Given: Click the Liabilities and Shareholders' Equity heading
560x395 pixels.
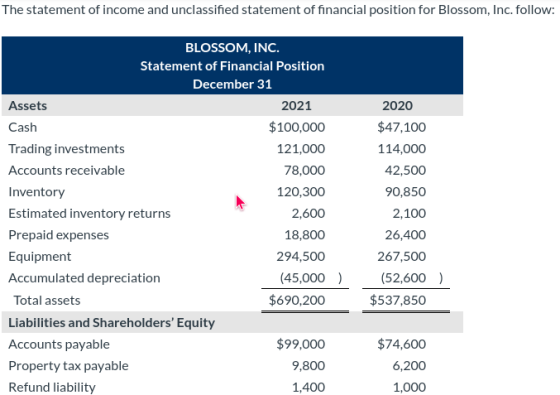Looking at the screenshot, I should tap(111, 323).
